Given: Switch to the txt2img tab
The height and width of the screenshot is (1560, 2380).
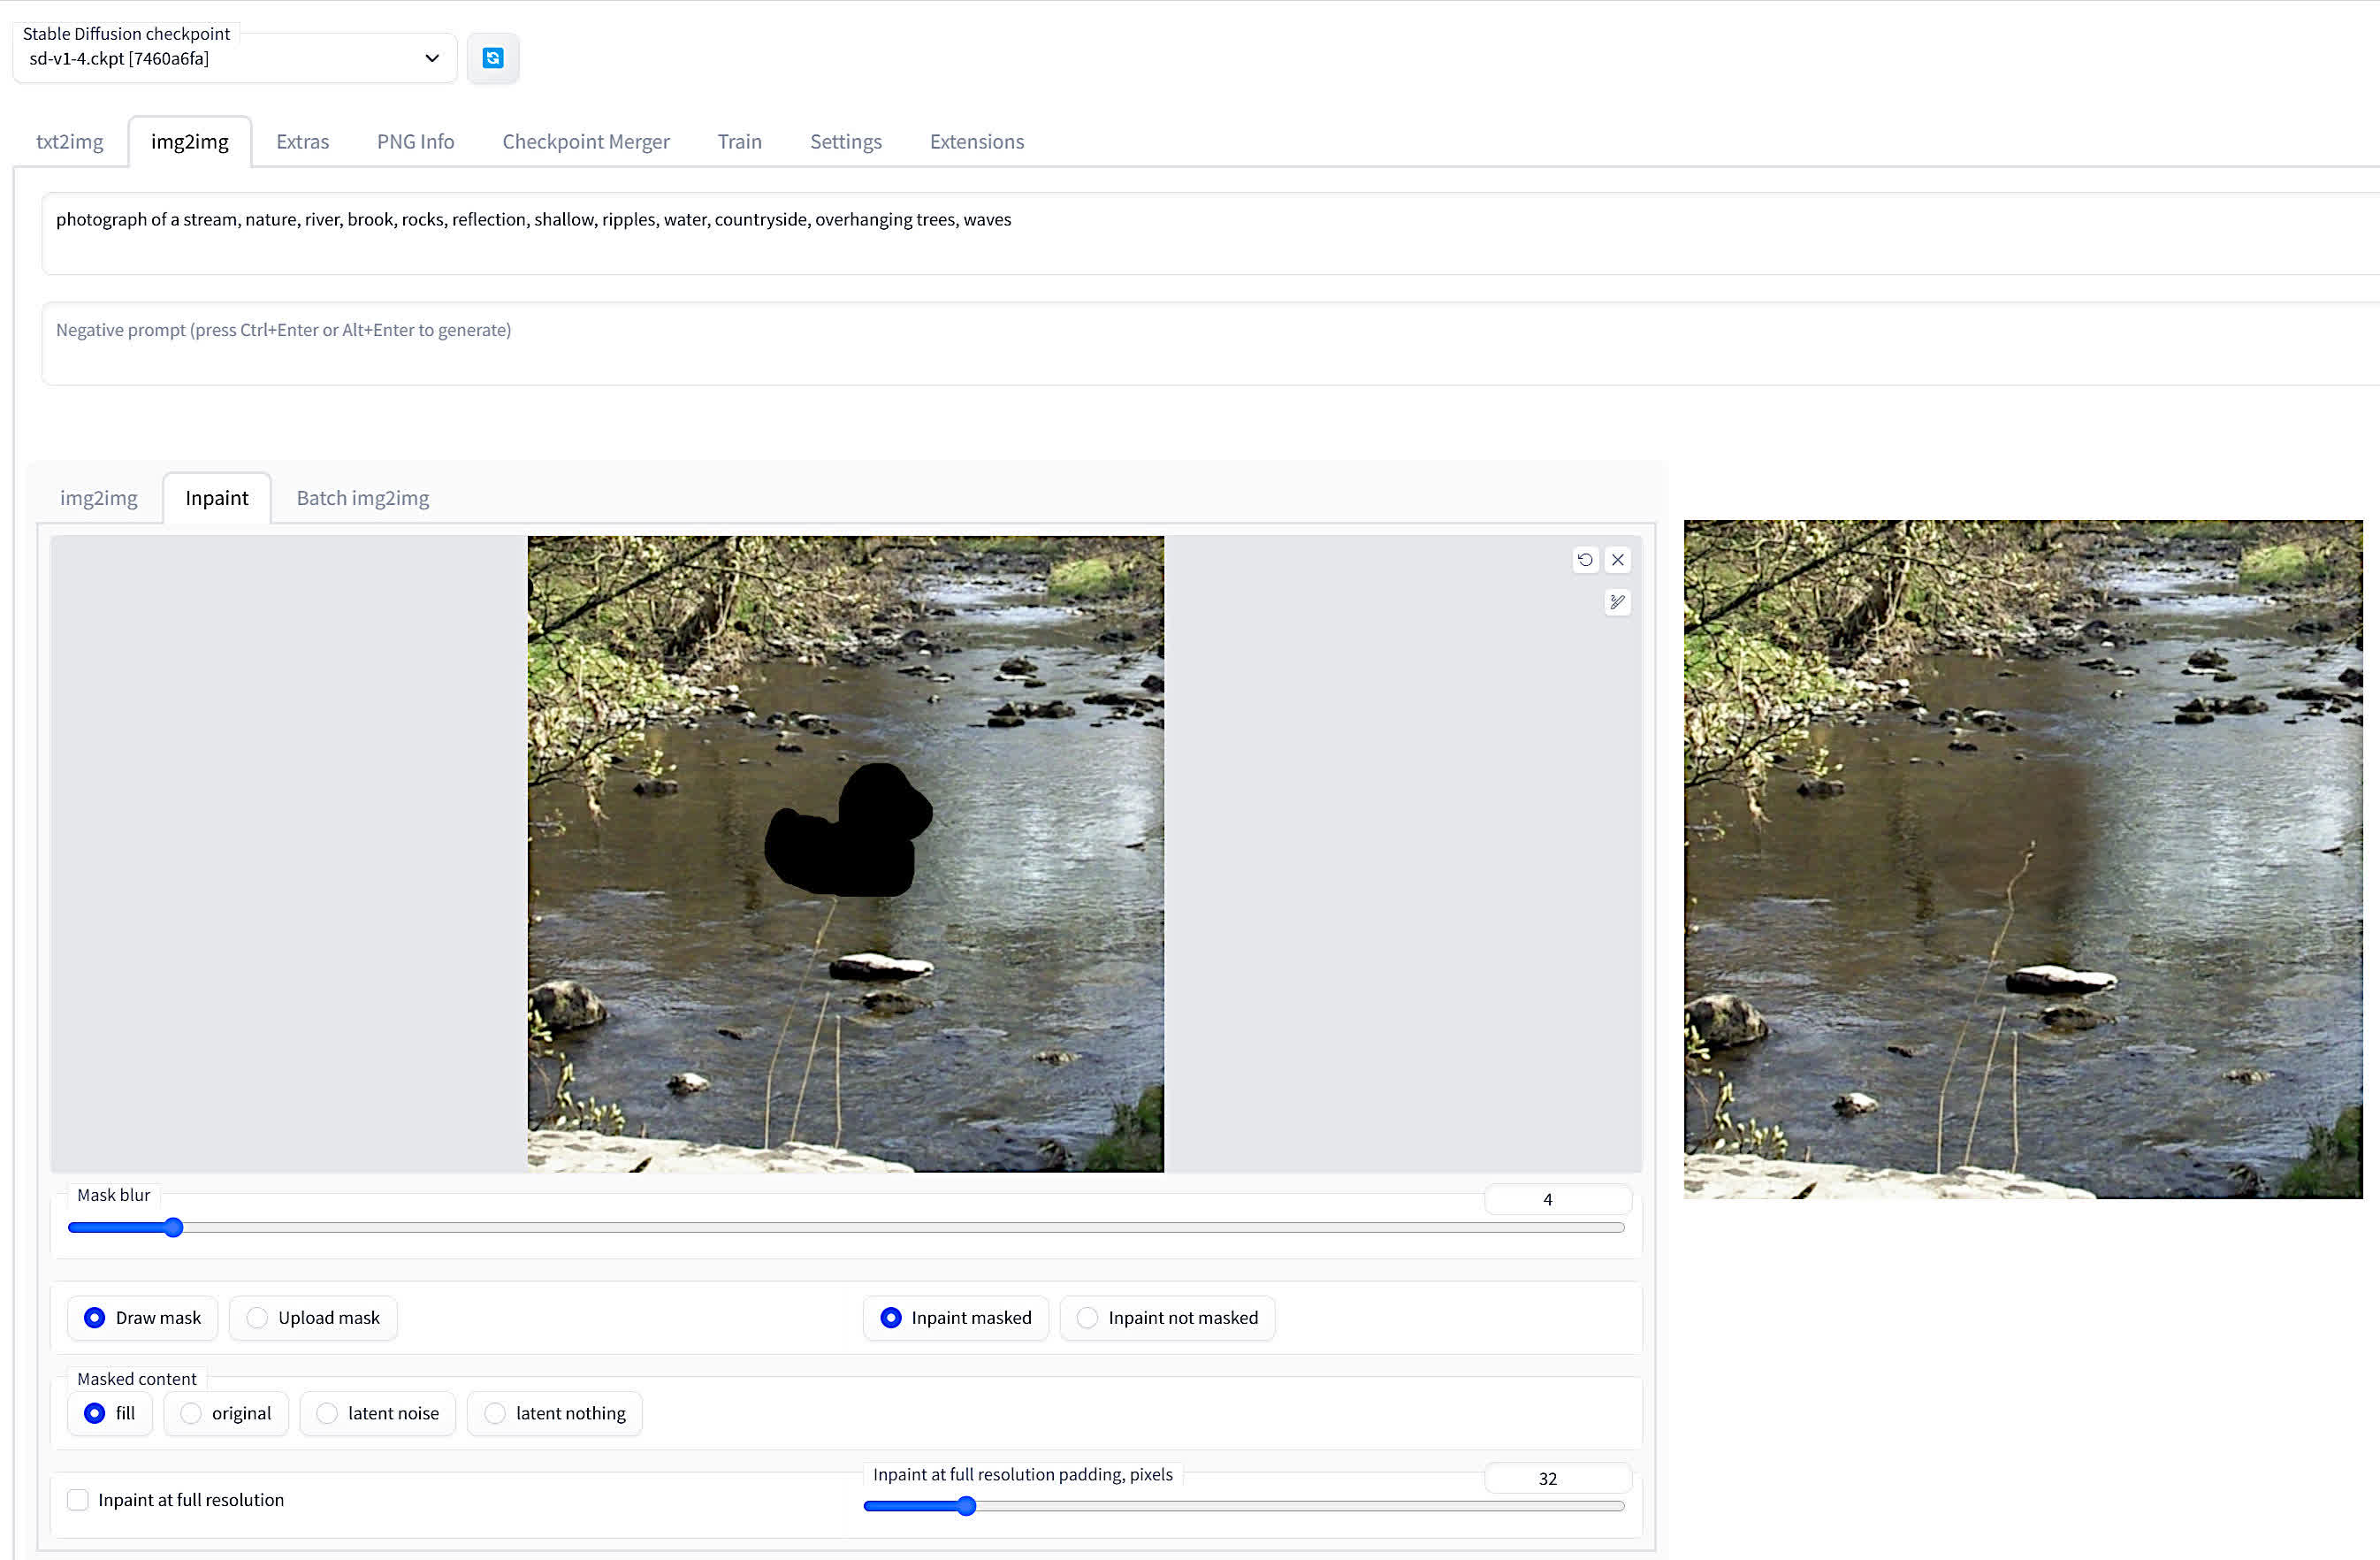Looking at the screenshot, I should (70, 141).
